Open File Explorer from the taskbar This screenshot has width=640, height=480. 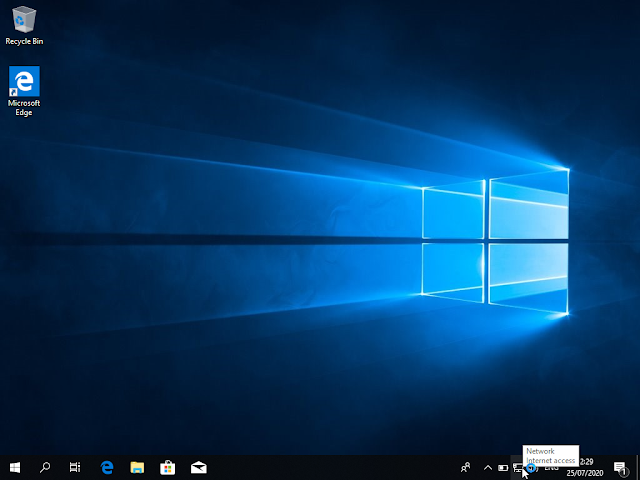click(x=137, y=467)
